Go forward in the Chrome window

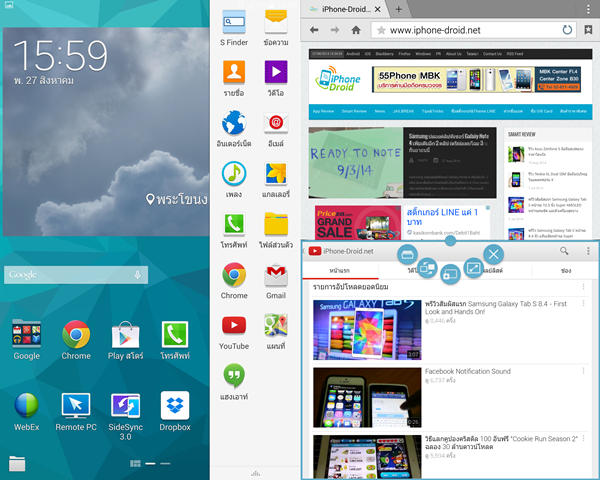[335, 30]
